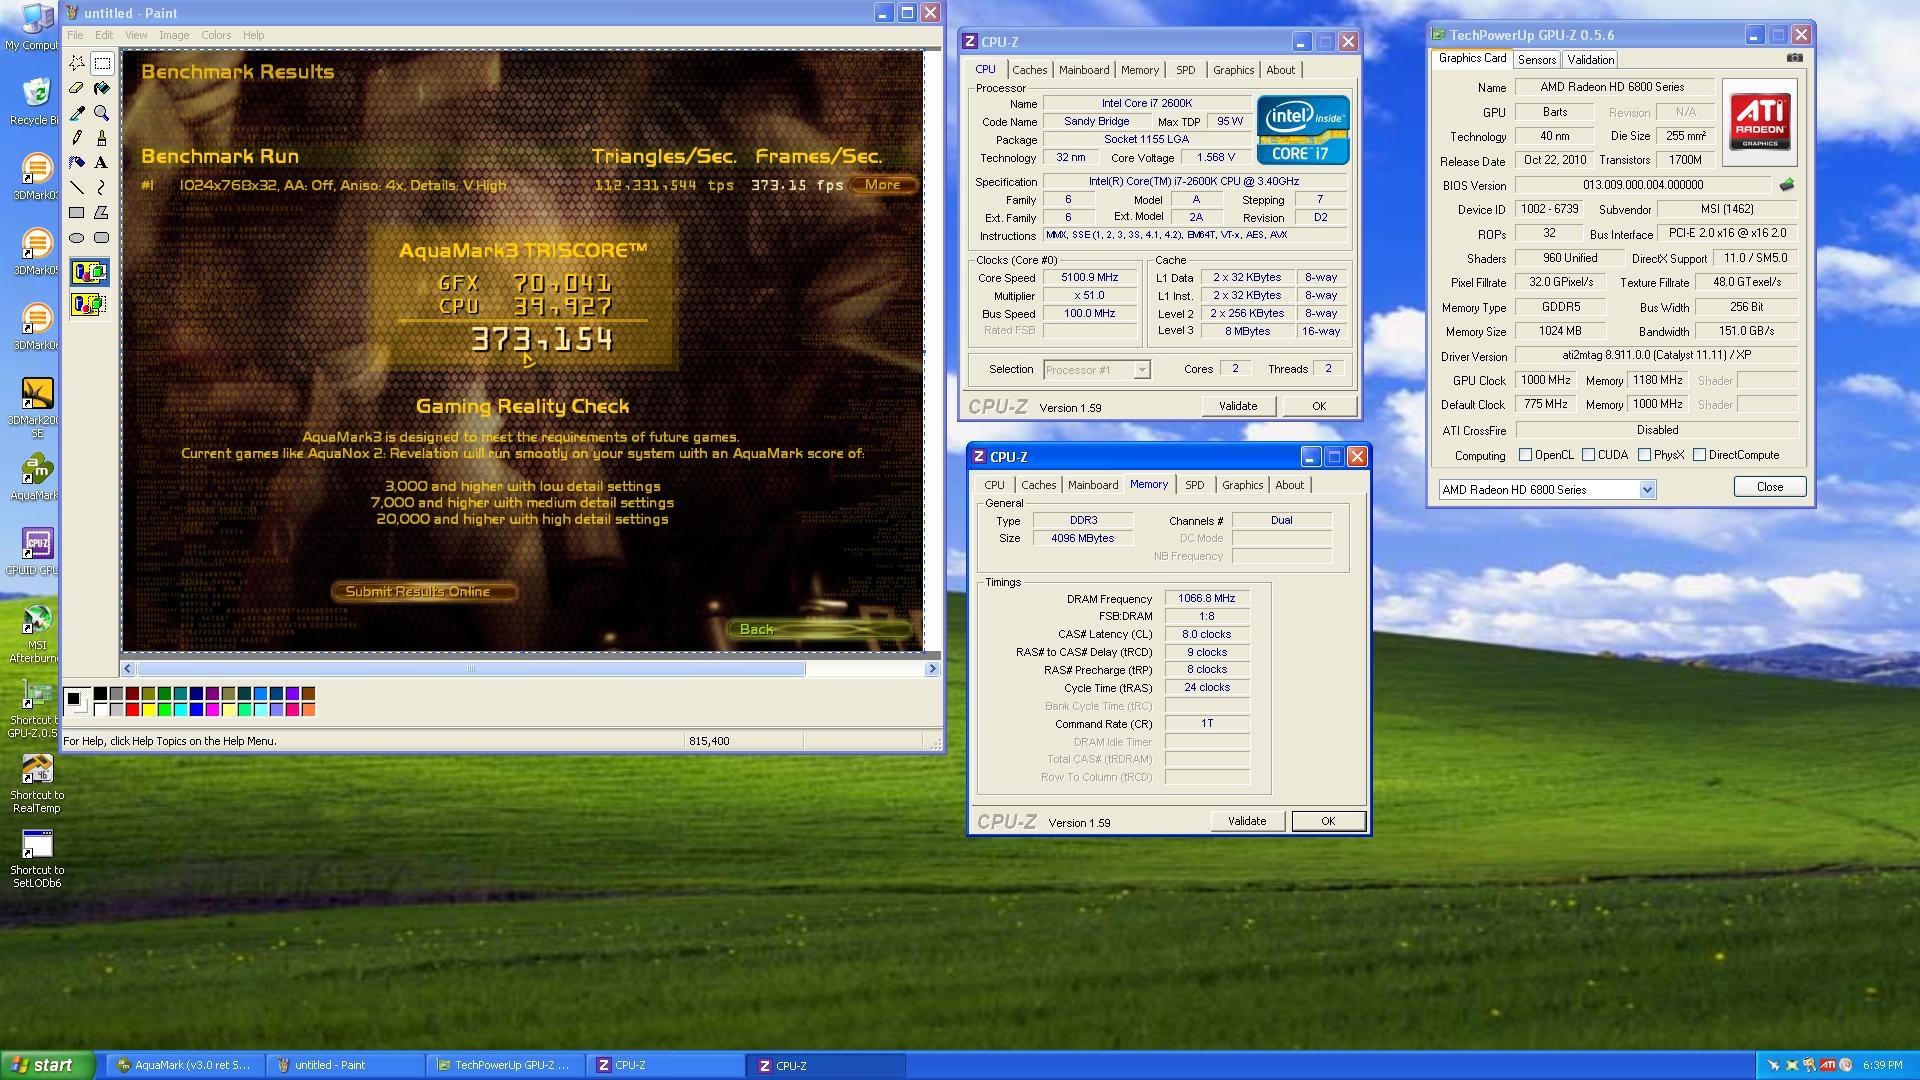Select the Text tool in Paint
Viewport: 1920px width, 1080px height.
tap(102, 163)
